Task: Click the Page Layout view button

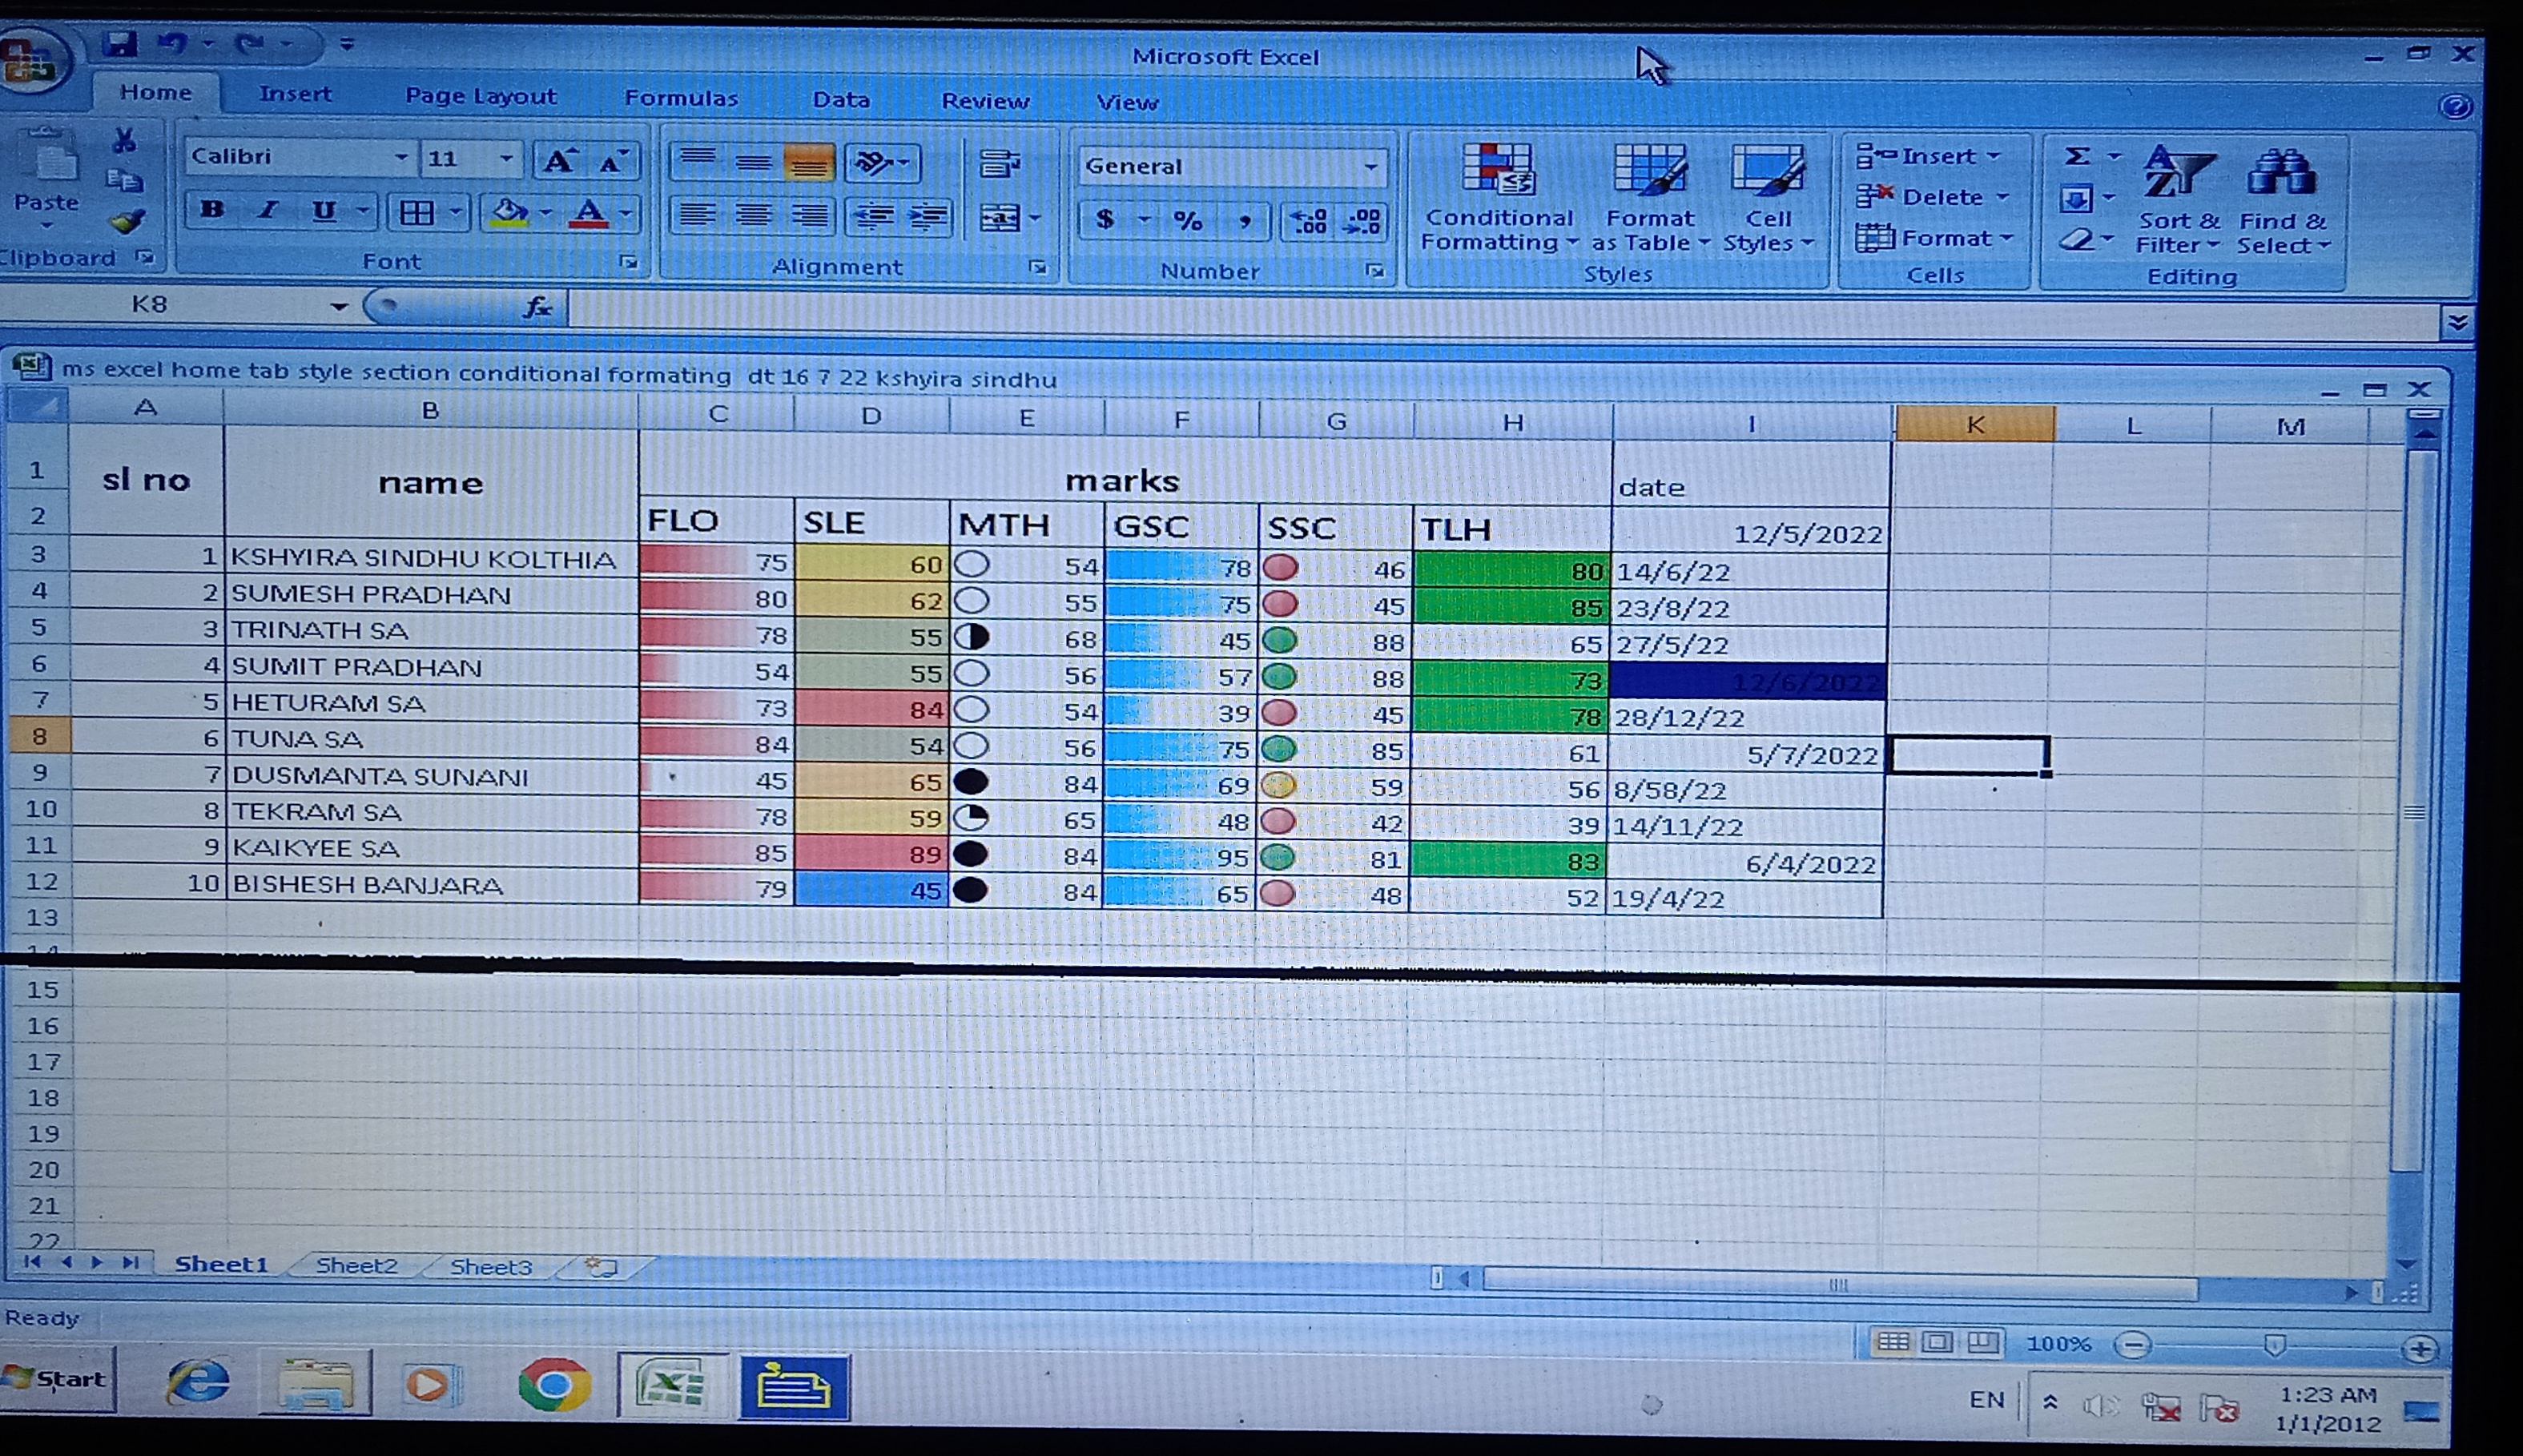Action: click(1937, 1343)
